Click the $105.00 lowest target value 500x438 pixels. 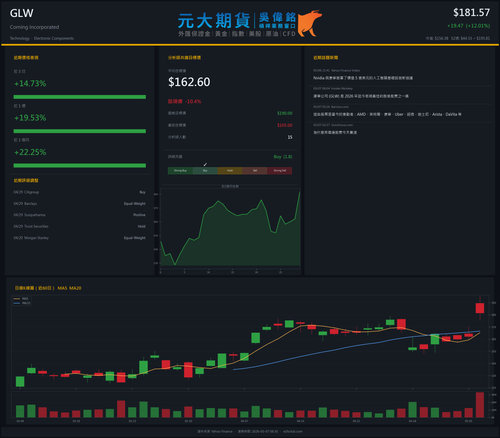tap(285, 125)
